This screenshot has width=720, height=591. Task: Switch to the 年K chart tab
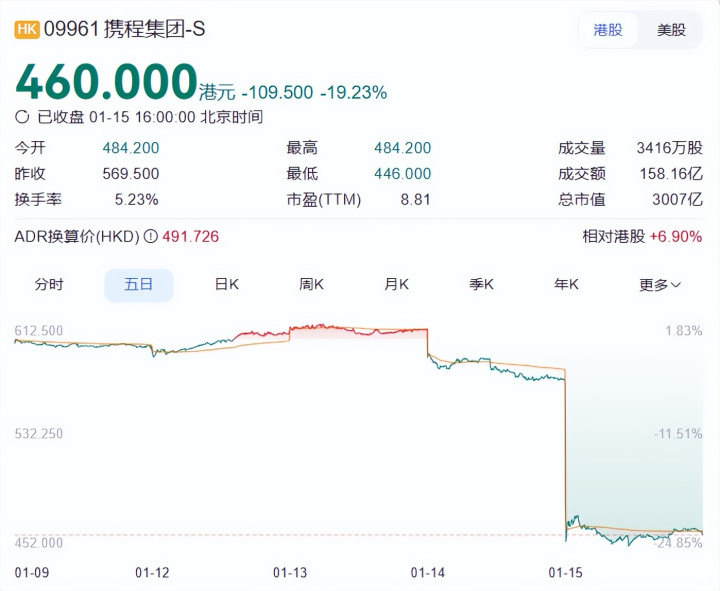[x=567, y=285]
